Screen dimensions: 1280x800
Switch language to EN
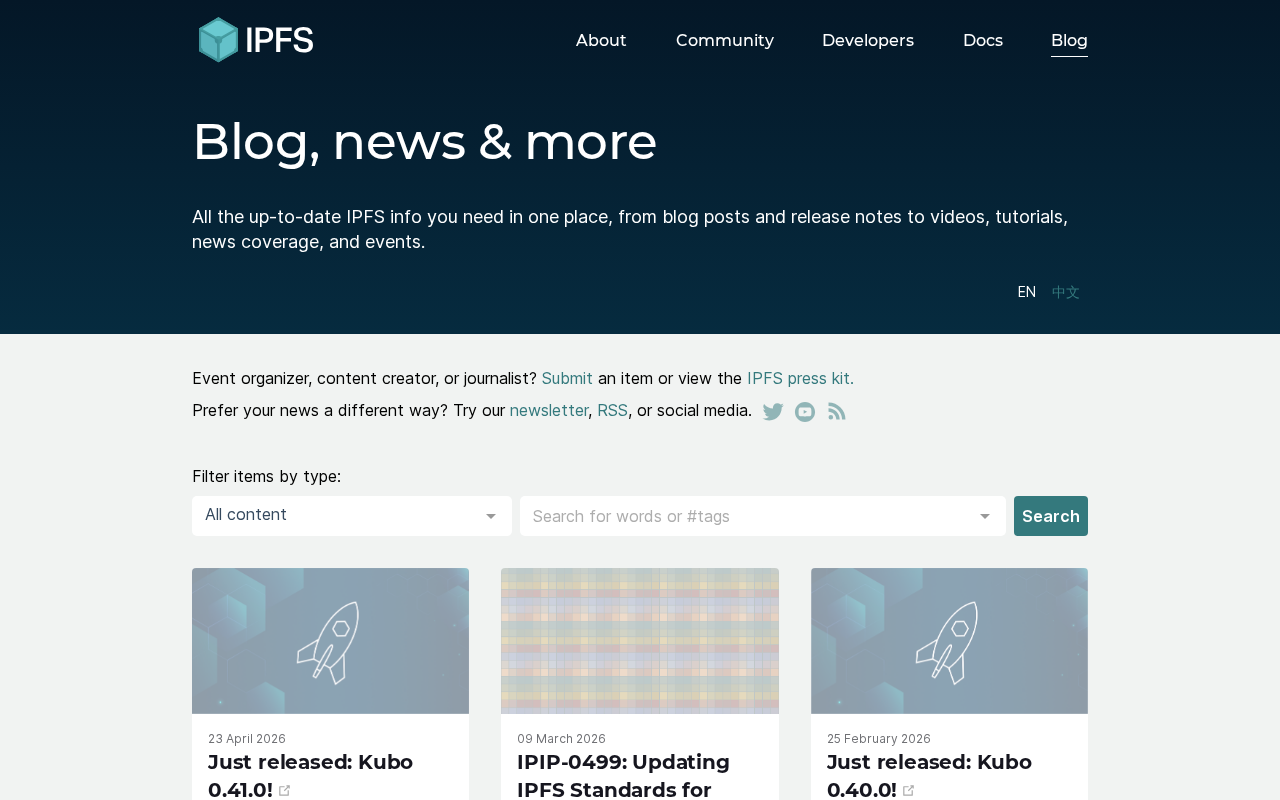pos(1027,292)
